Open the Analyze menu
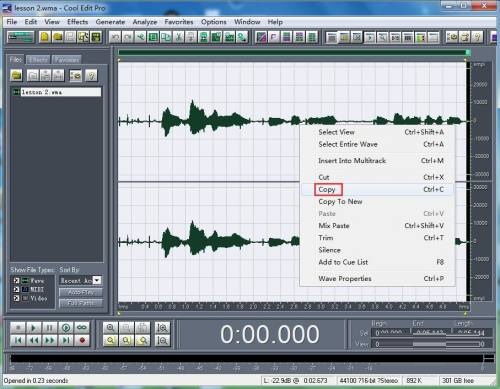This screenshot has width=500, height=389. point(145,22)
